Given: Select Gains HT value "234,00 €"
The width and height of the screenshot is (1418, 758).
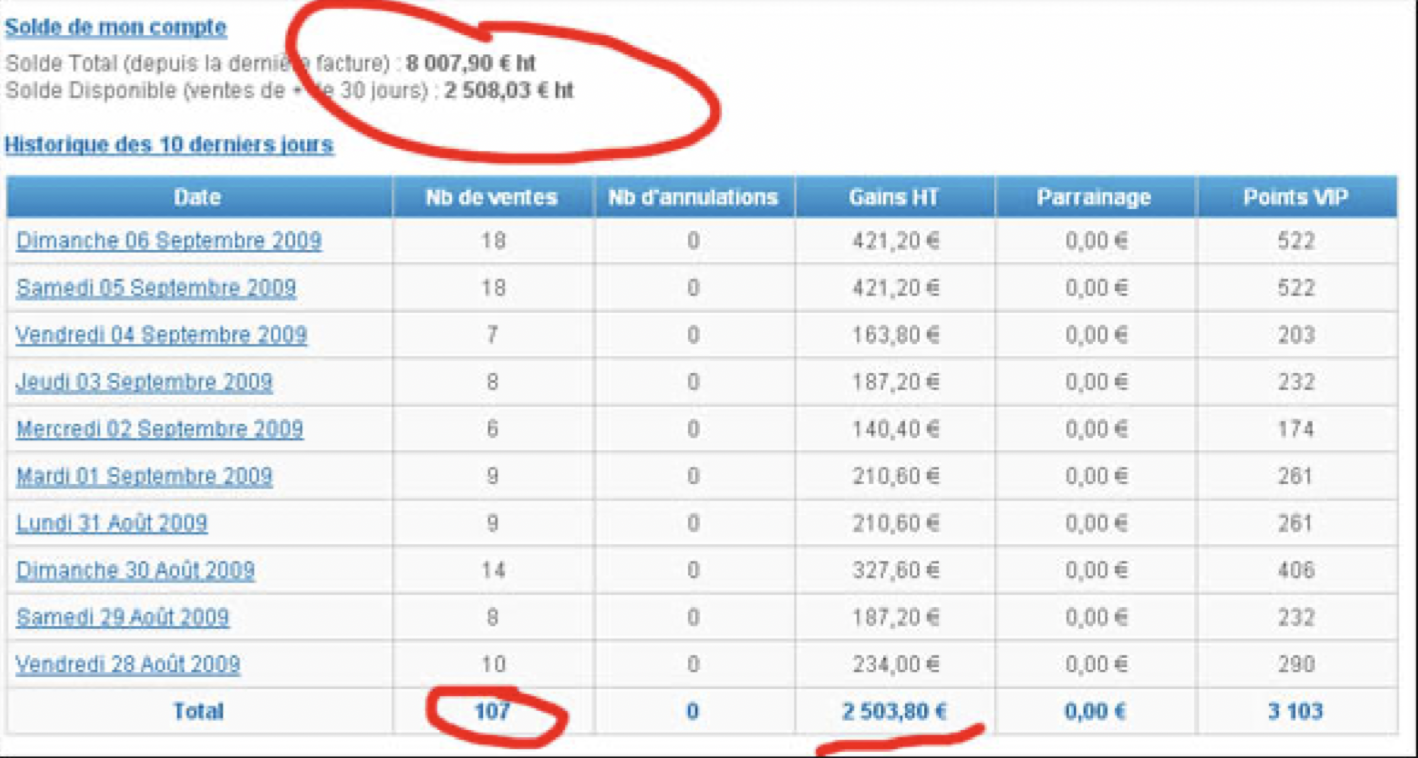Looking at the screenshot, I should point(896,664).
